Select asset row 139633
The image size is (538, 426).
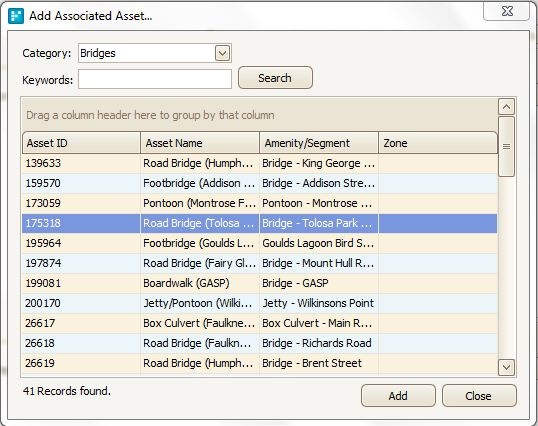pos(259,163)
